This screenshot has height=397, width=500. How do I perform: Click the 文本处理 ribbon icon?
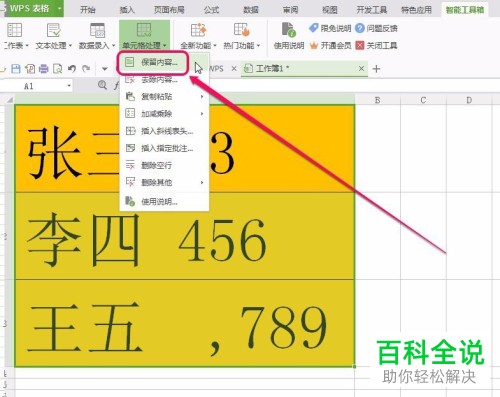[x=53, y=30]
